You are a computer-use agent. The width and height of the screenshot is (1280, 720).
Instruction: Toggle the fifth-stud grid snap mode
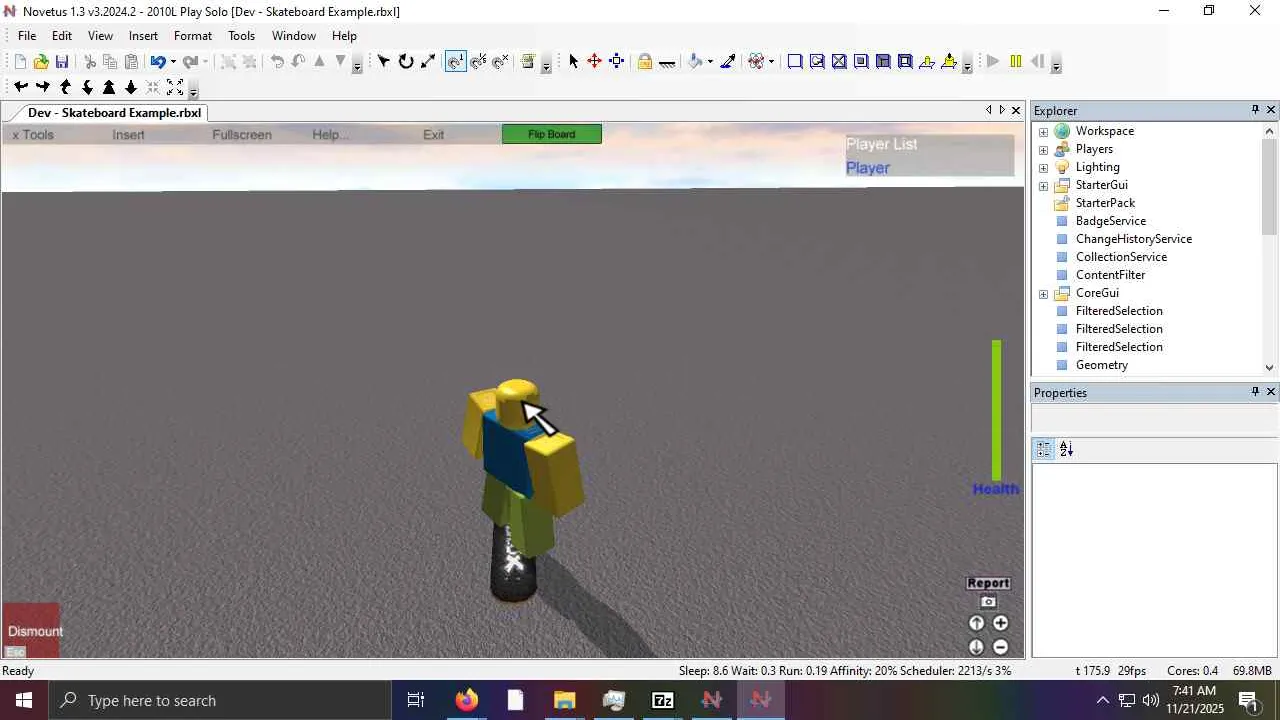tap(478, 62)
